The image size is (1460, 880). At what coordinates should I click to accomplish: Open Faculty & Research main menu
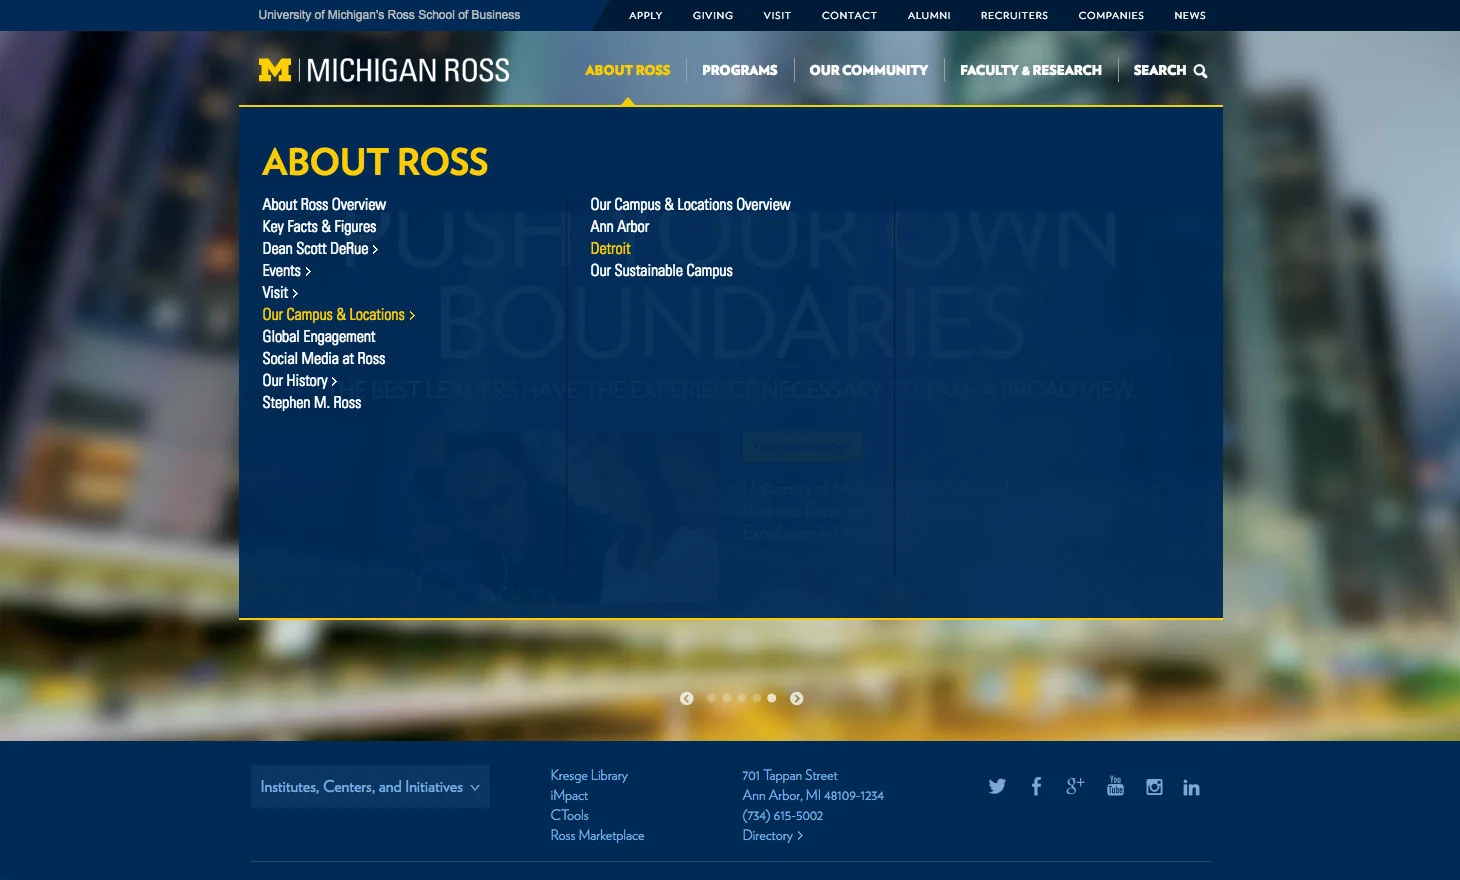[x=1030, y=70]
